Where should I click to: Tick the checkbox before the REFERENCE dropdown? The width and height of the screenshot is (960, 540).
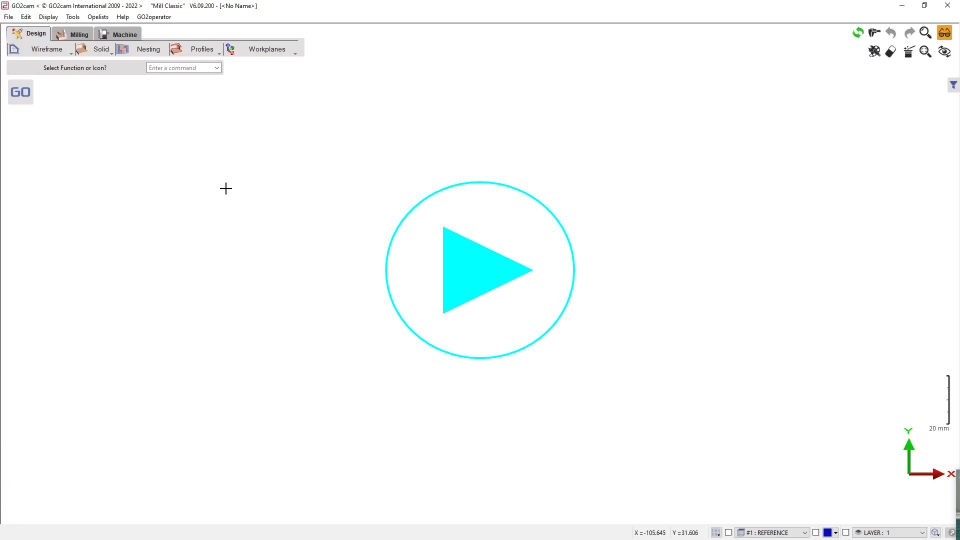click(728, 533)
